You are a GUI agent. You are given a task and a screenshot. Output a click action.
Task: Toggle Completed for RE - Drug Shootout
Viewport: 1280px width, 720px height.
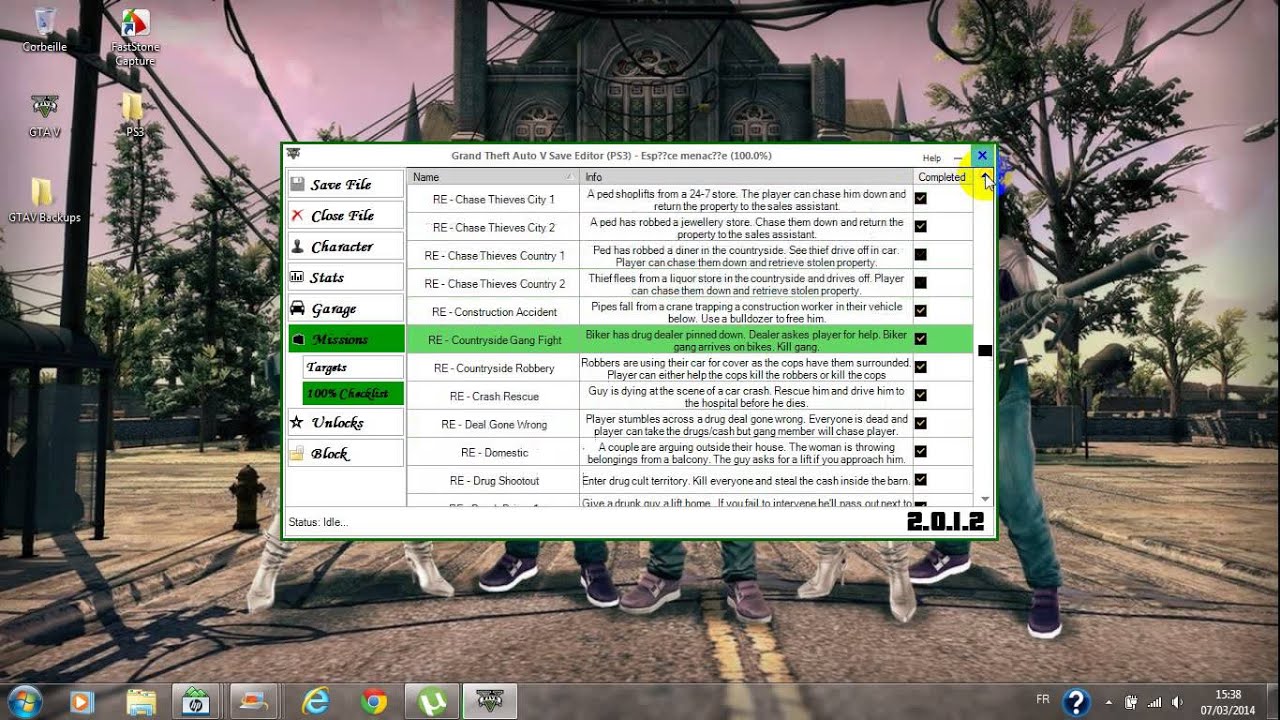pos(920,479)
